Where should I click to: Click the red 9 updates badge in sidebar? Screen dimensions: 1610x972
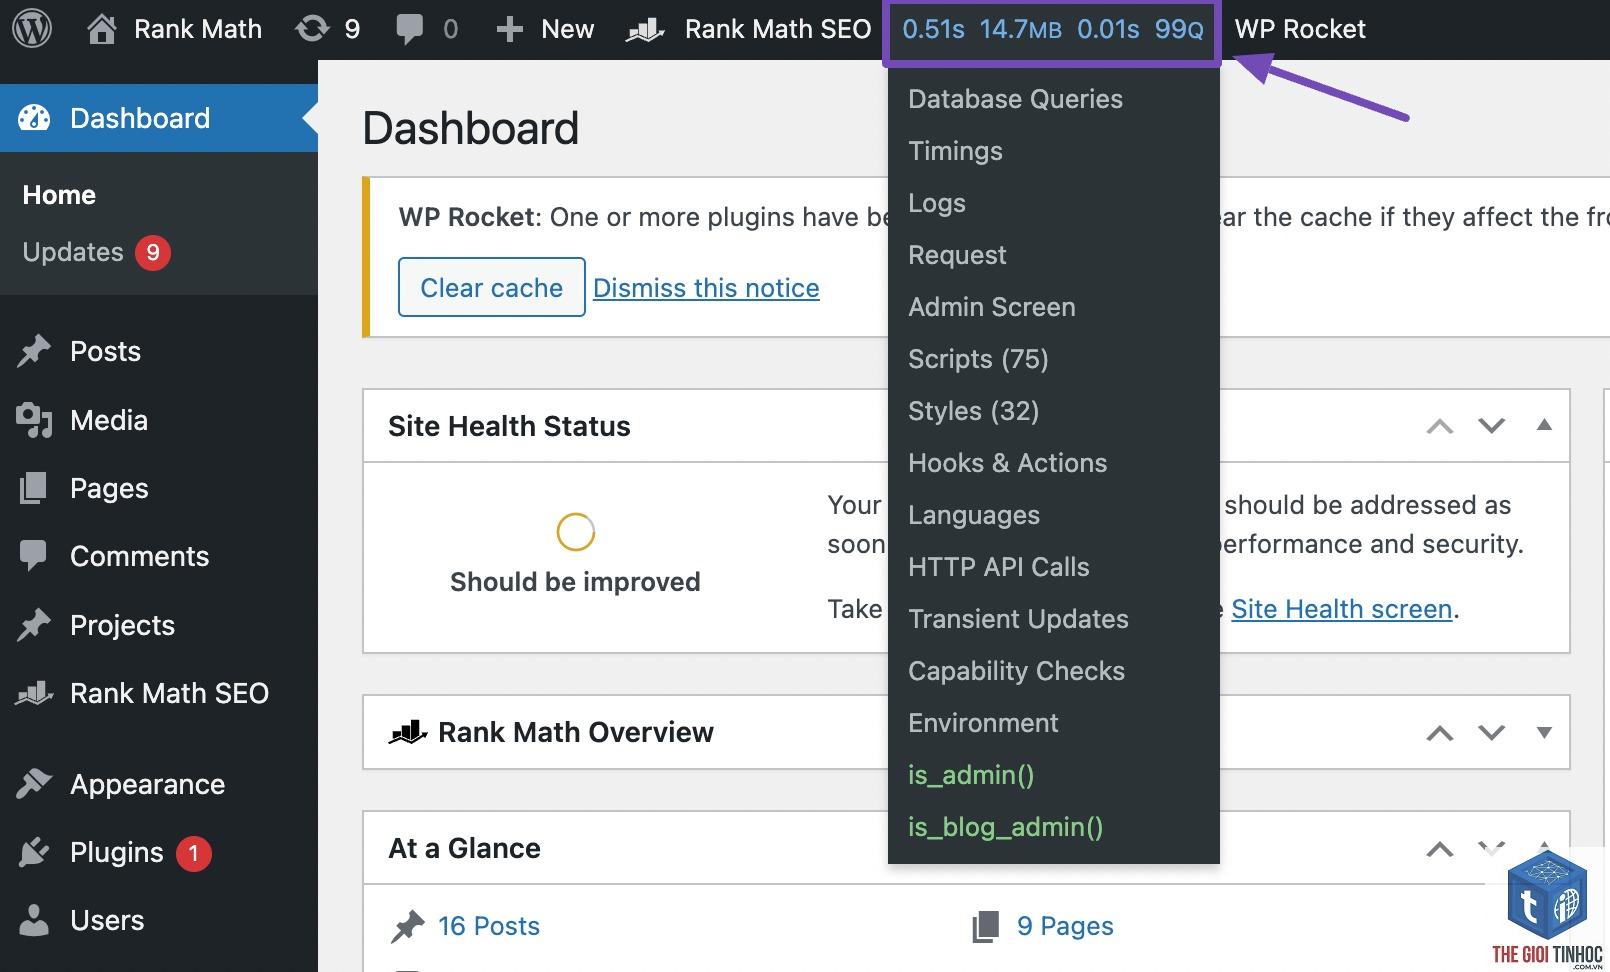[x=153, y=252]
